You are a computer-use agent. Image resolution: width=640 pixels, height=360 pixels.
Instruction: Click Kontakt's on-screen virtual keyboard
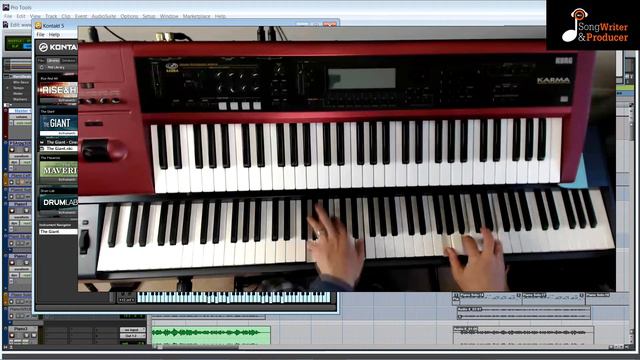pos(233,298)
